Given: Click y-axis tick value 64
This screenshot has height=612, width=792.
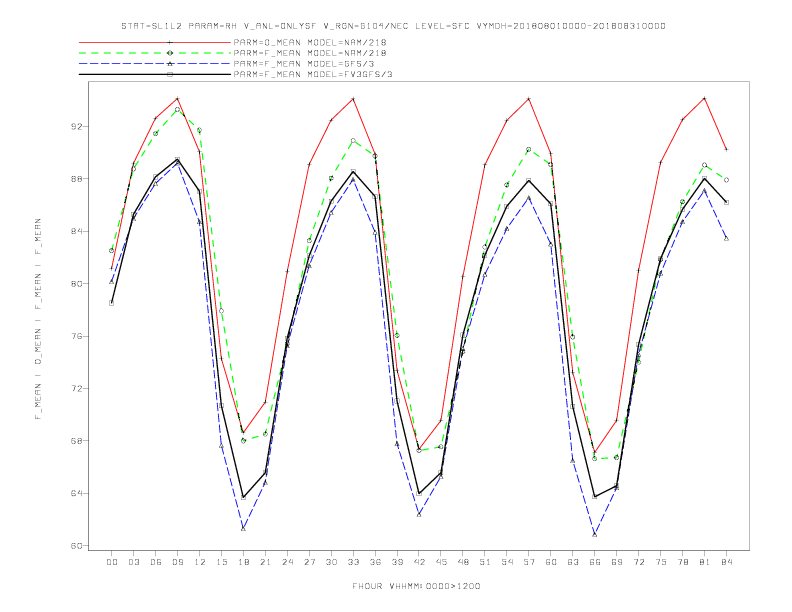Looking at the screenshot, I should [77, 493].
